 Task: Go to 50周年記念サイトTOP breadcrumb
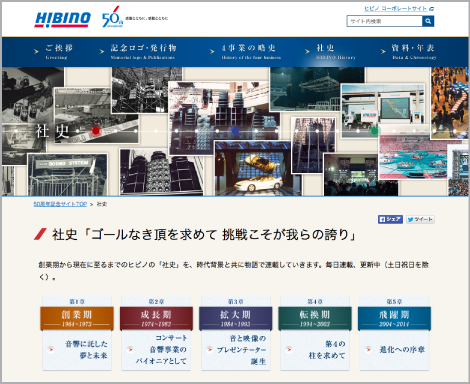[60, 204]
